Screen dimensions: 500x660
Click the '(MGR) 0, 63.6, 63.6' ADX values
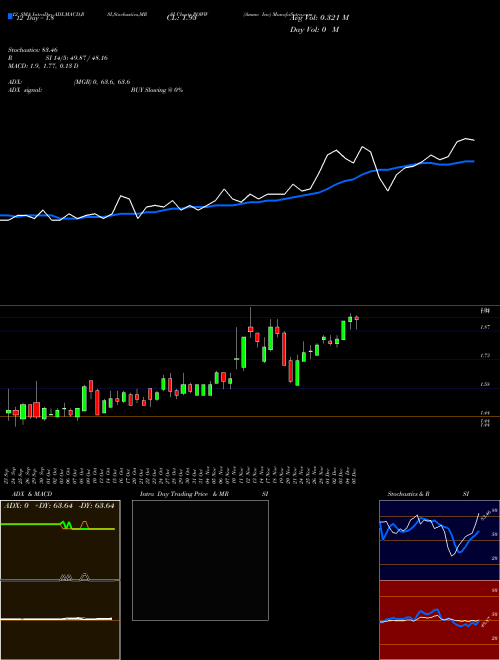[101, 82]
